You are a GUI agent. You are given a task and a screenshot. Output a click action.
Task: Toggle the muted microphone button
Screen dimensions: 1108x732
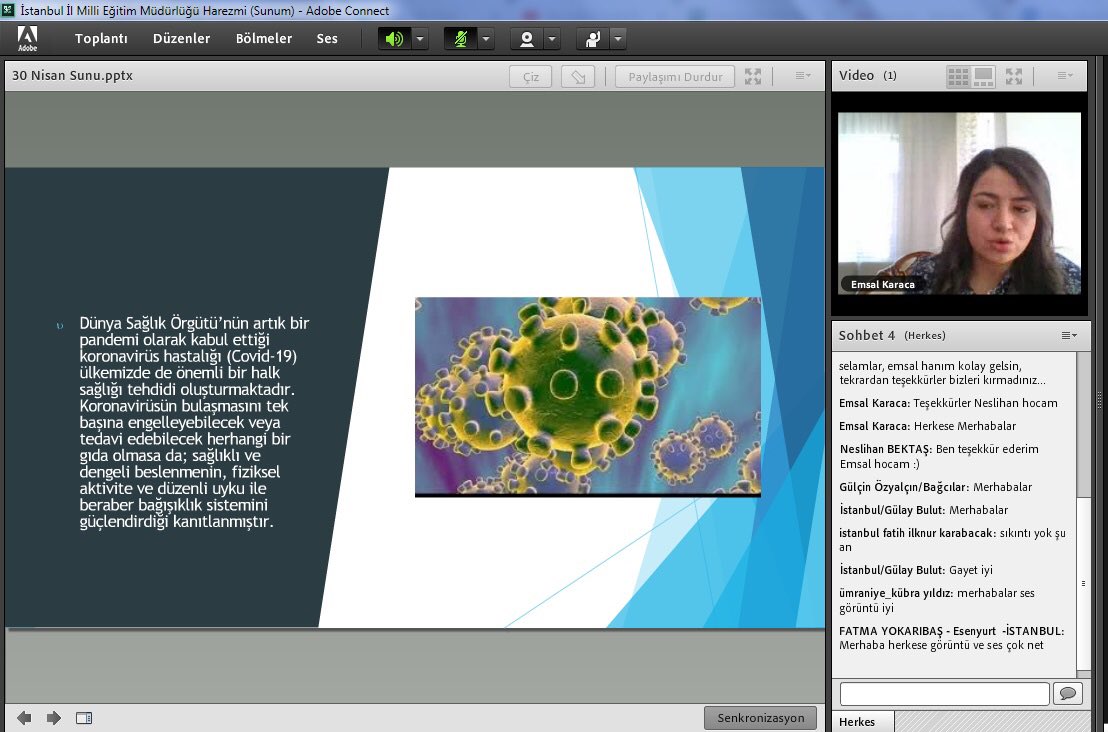coord(460,39)
